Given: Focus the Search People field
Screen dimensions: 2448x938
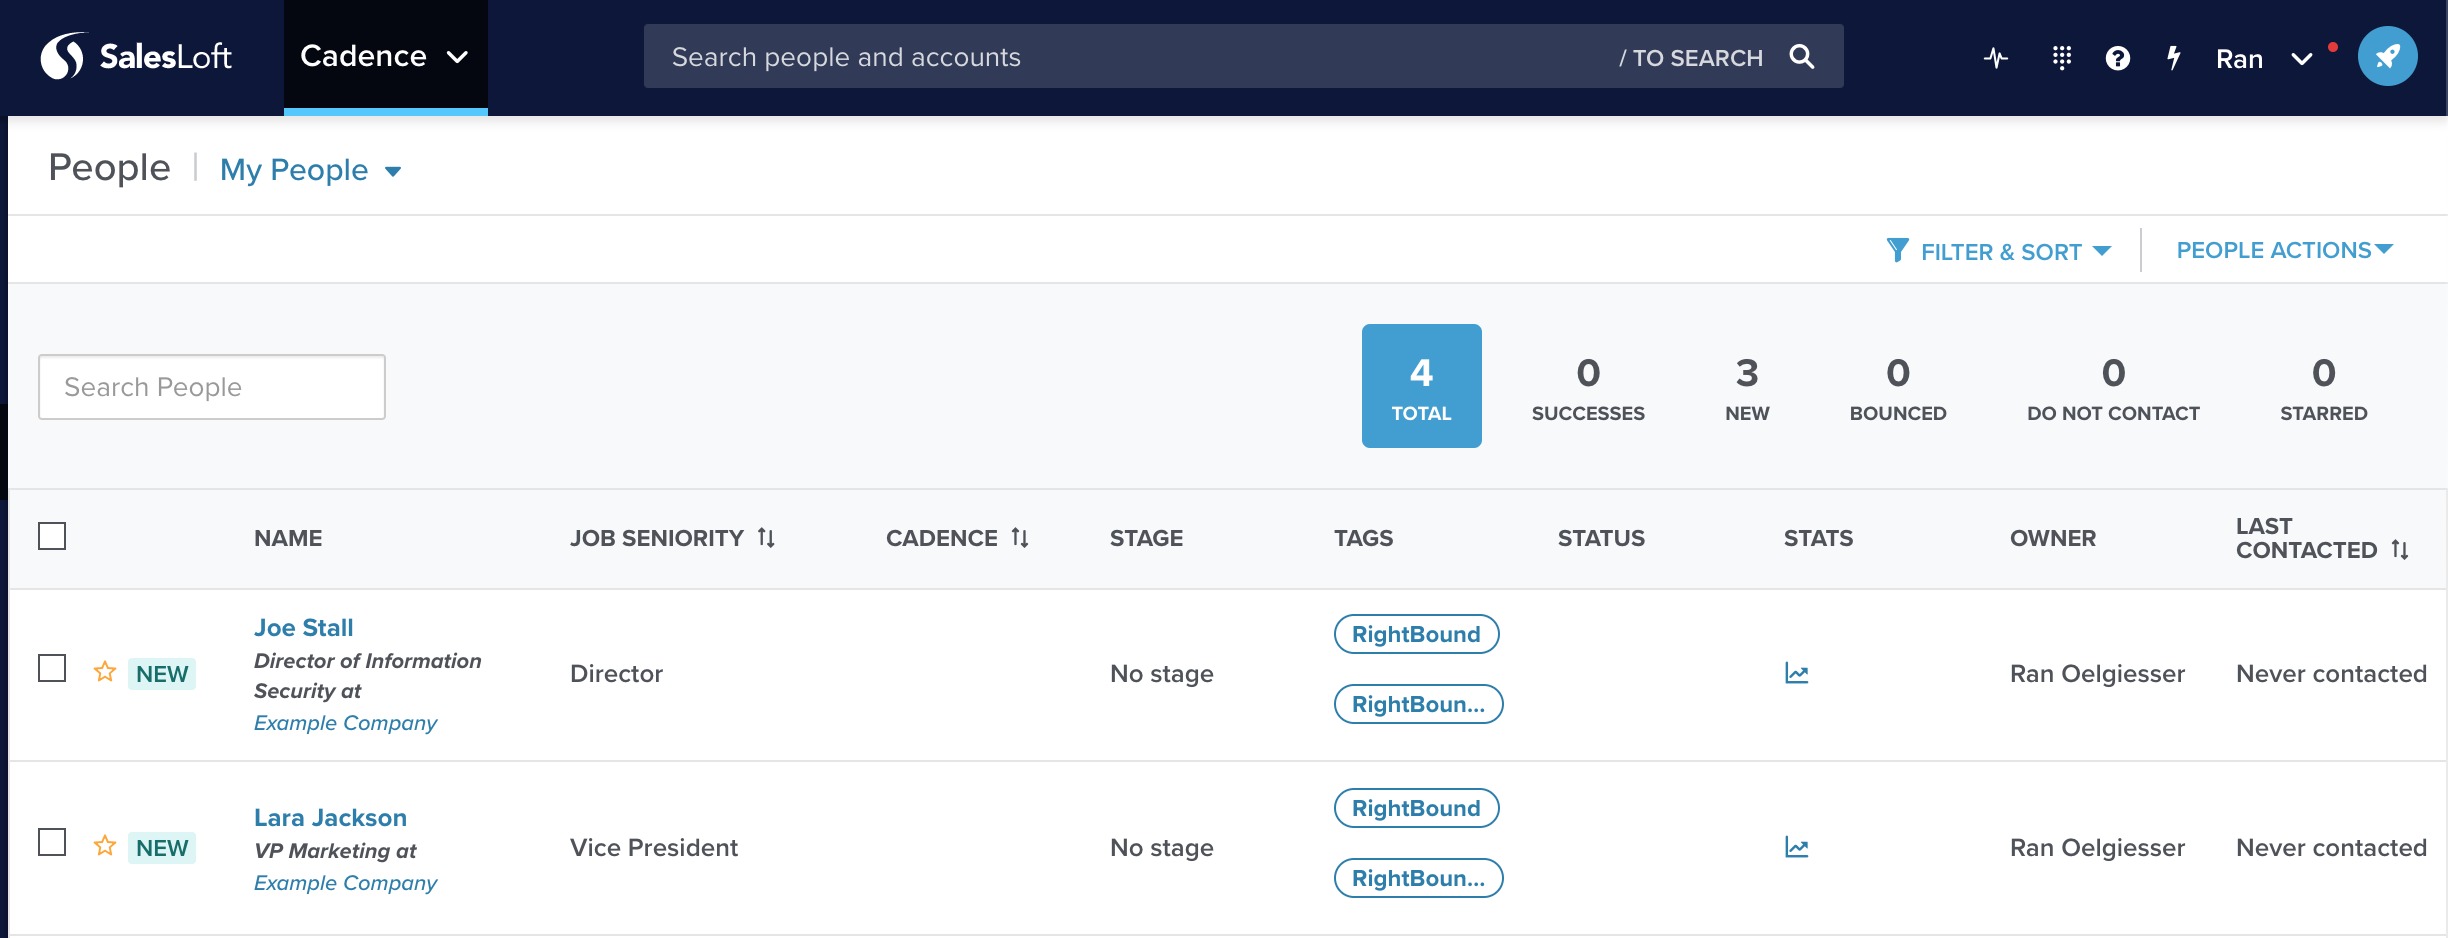Looking at the screenshot, I should (x=212, y=387).
